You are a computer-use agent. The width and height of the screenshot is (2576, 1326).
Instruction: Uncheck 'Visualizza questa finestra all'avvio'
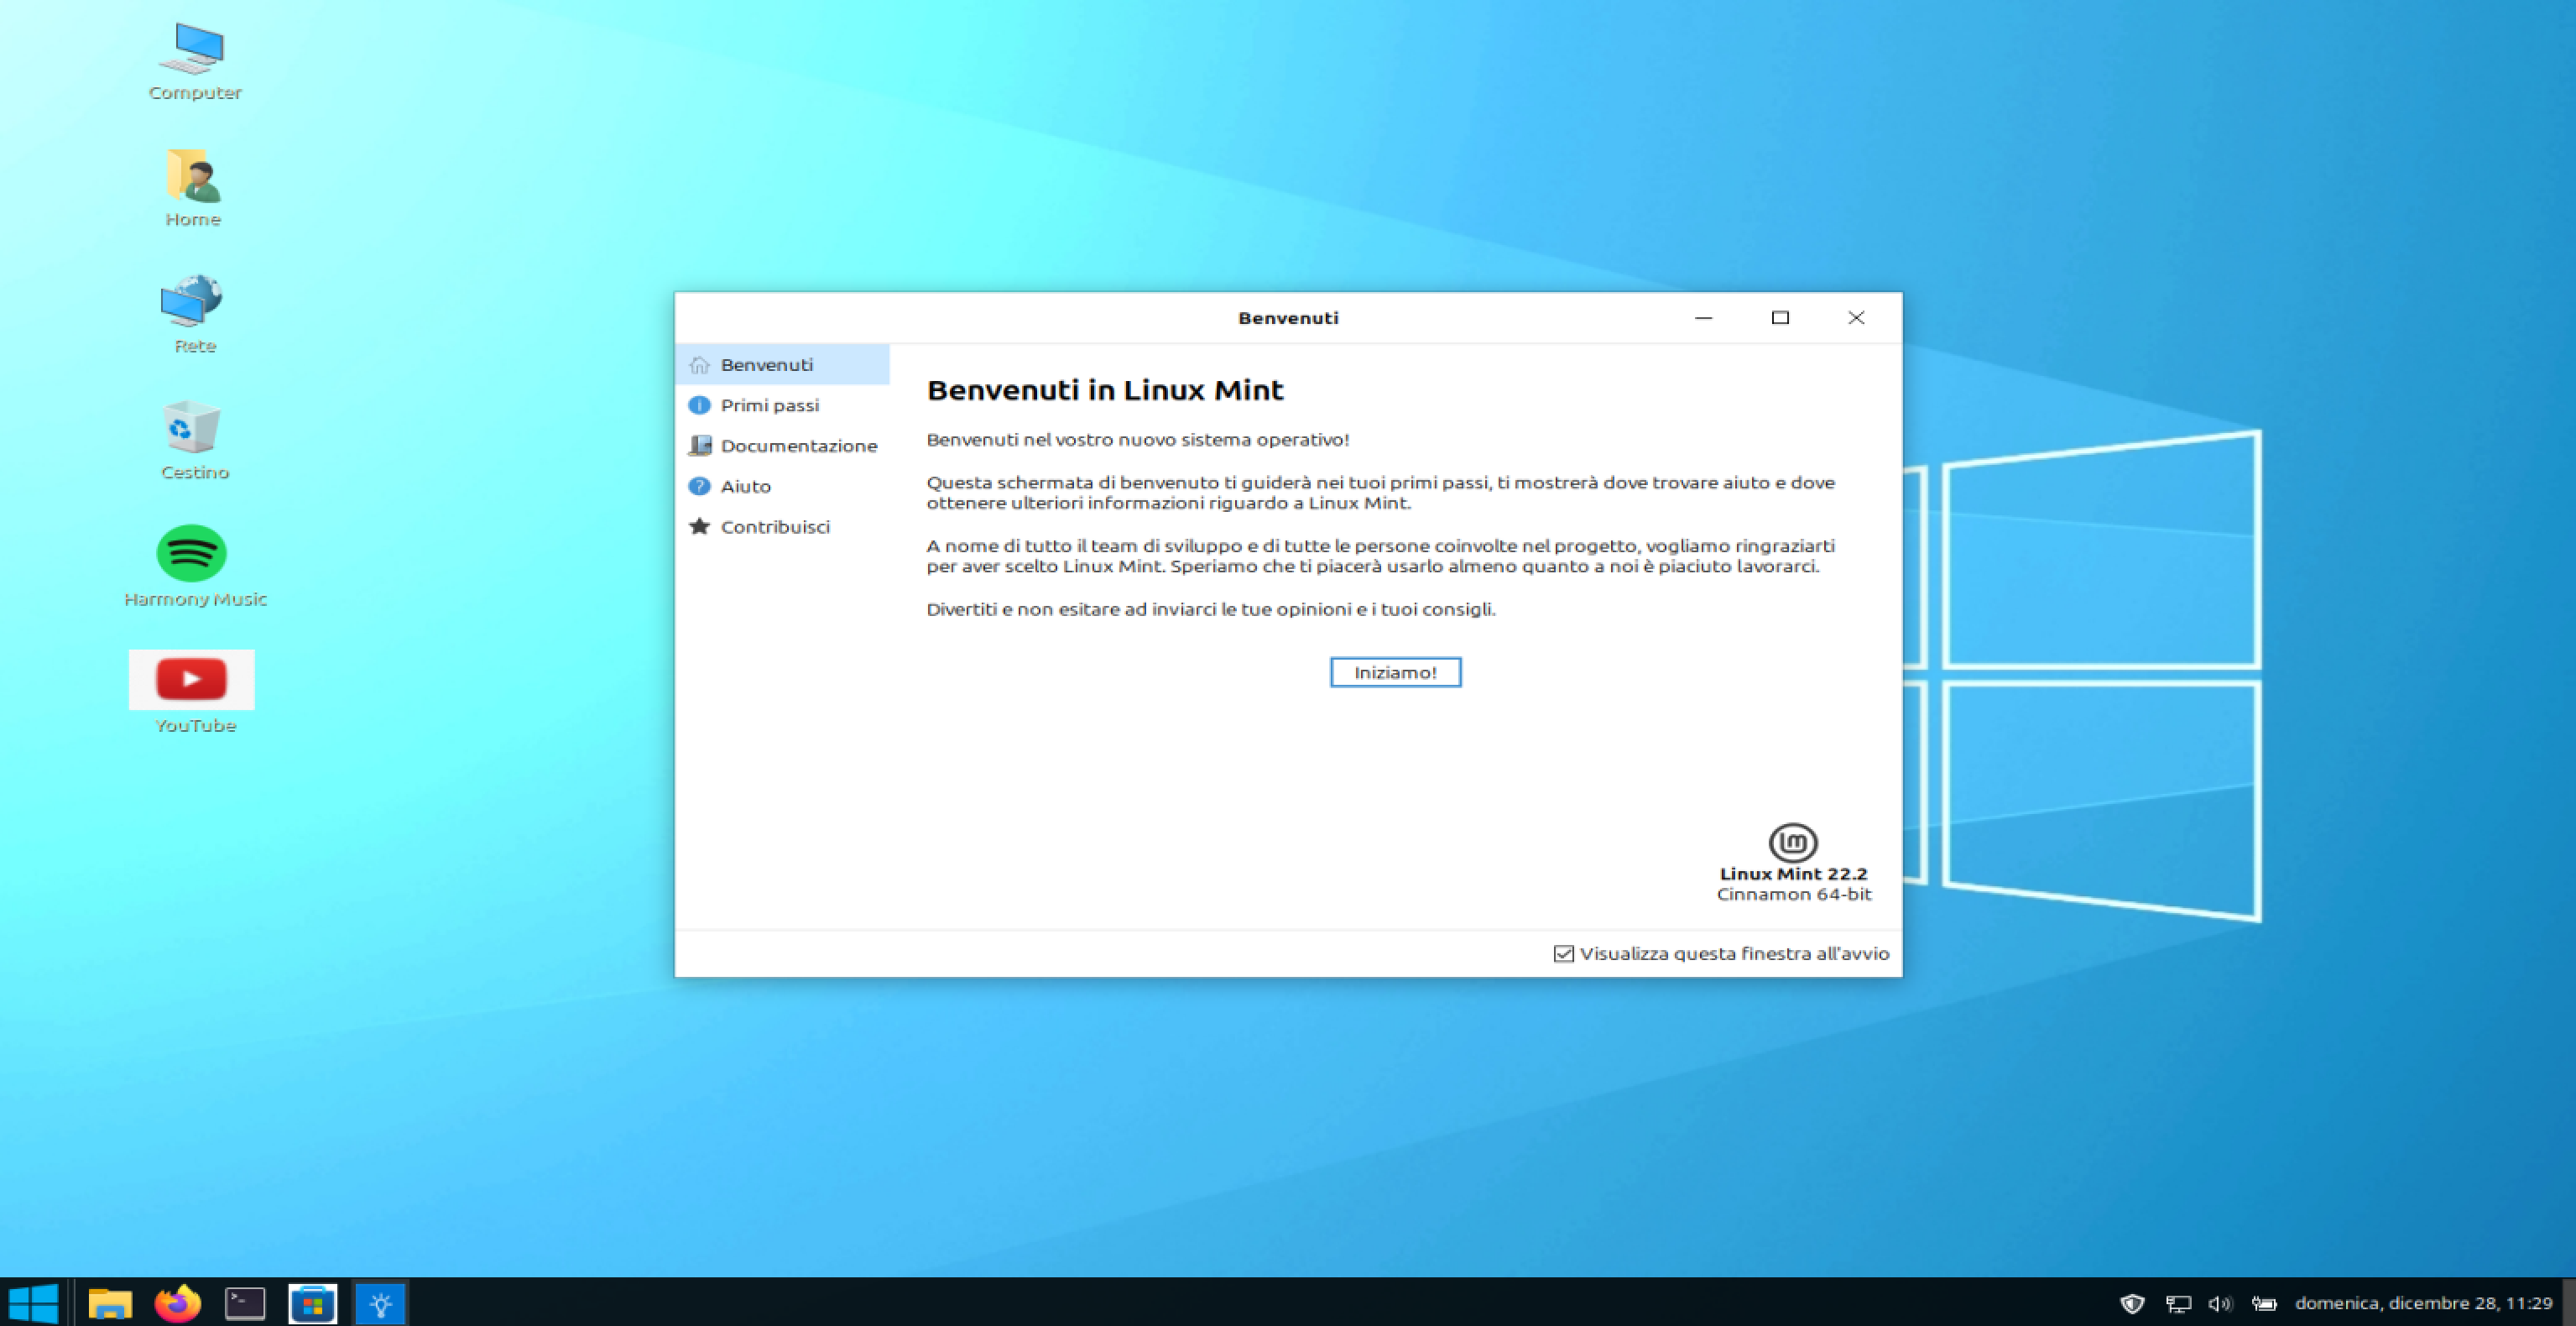tap(1563, 953)
